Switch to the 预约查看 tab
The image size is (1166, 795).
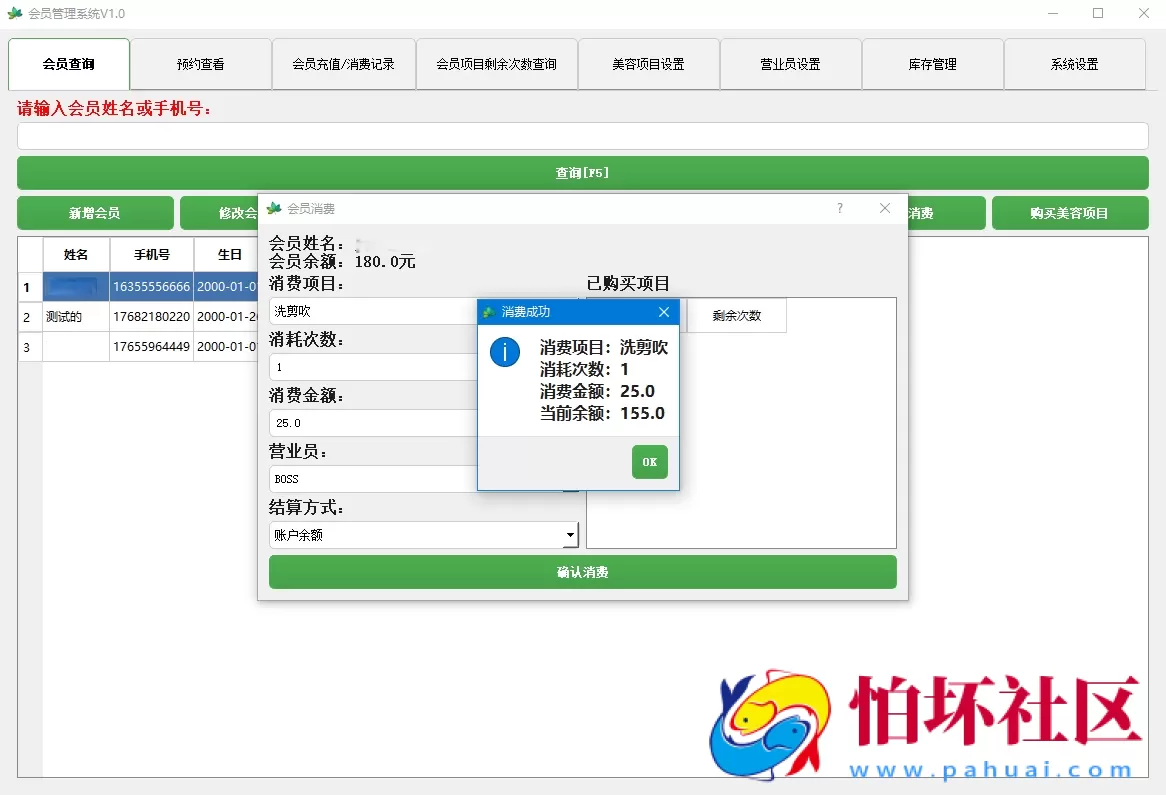200,63
